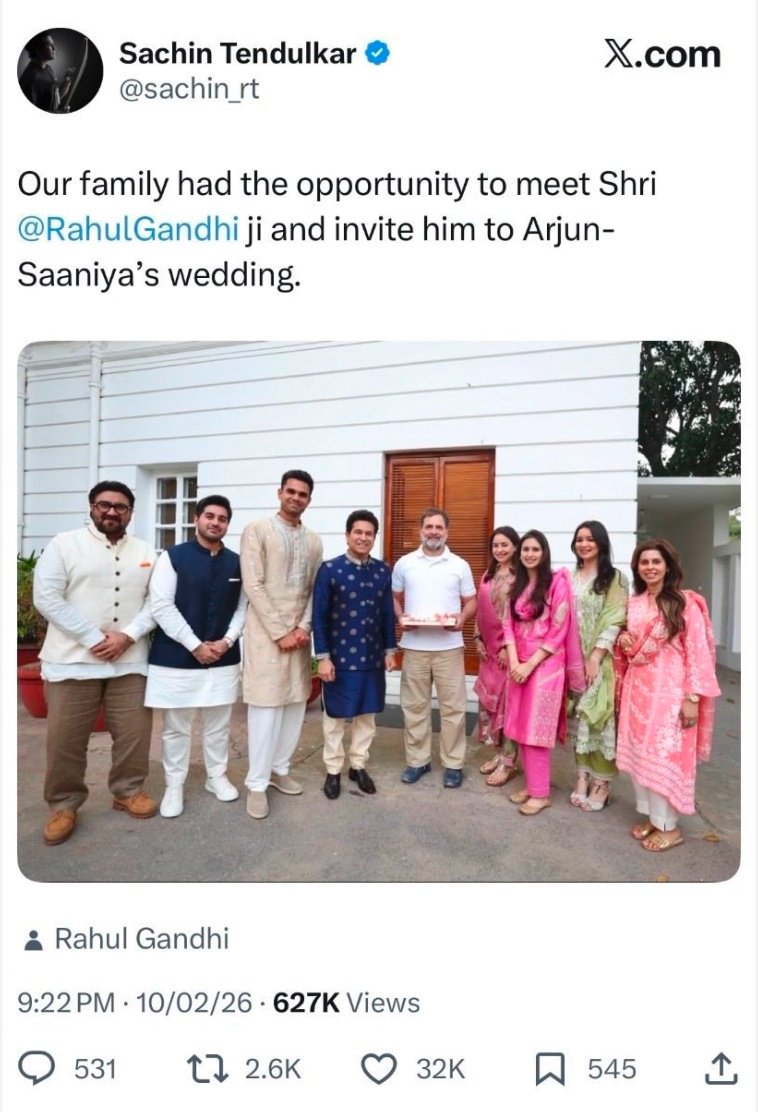Click the Sachin Tendulkar display name
The width and height of the screenshot is (758, 1112).
(x=238, y=53)
